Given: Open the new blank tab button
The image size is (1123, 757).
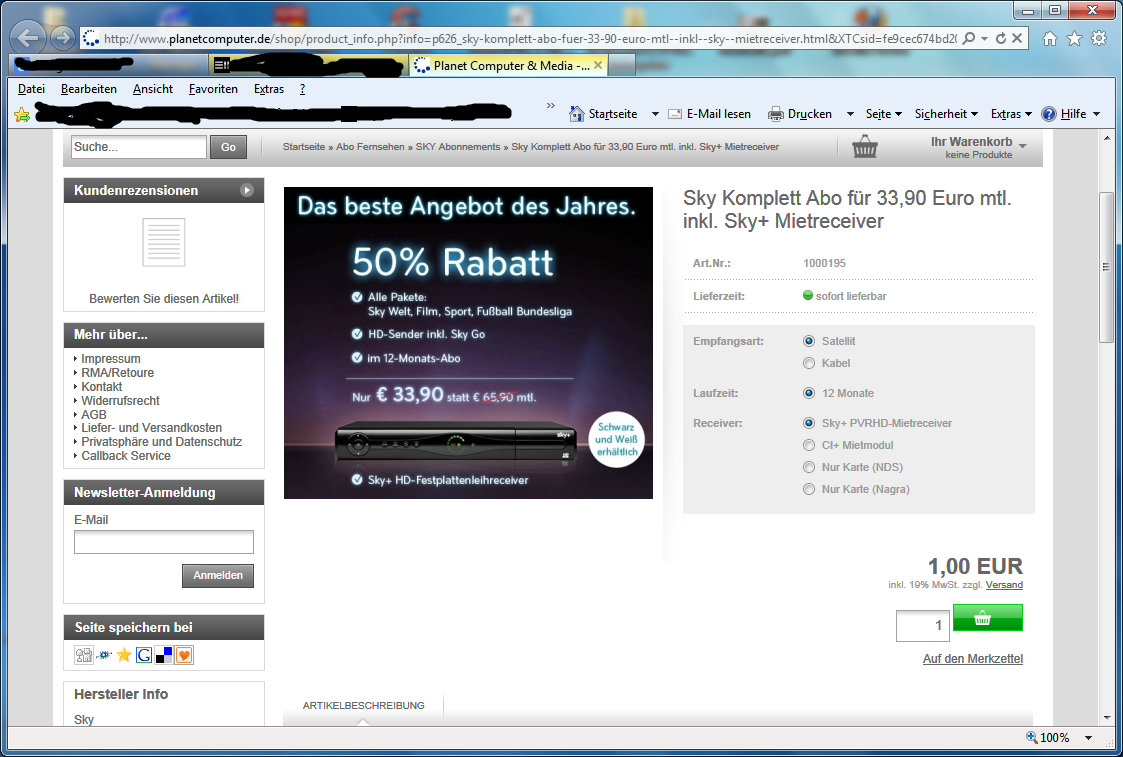Looking at the screenshot, I should click(x=622, y=65).
